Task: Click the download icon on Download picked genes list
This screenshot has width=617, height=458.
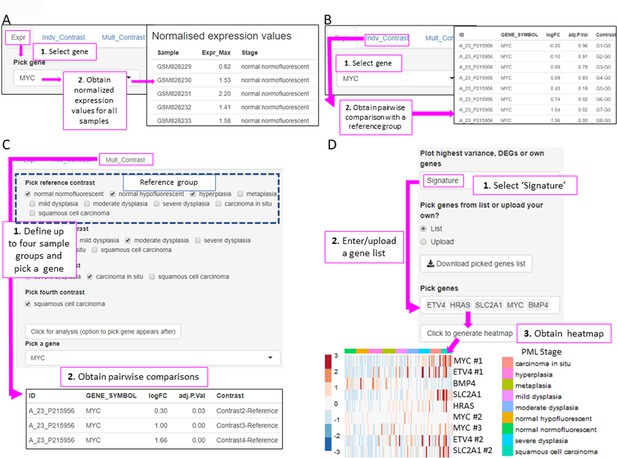Action: tap(430, 264)
